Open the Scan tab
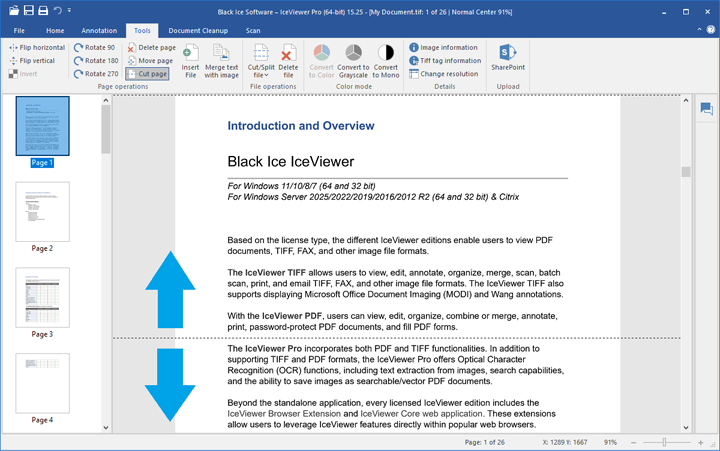 point(253,31)
